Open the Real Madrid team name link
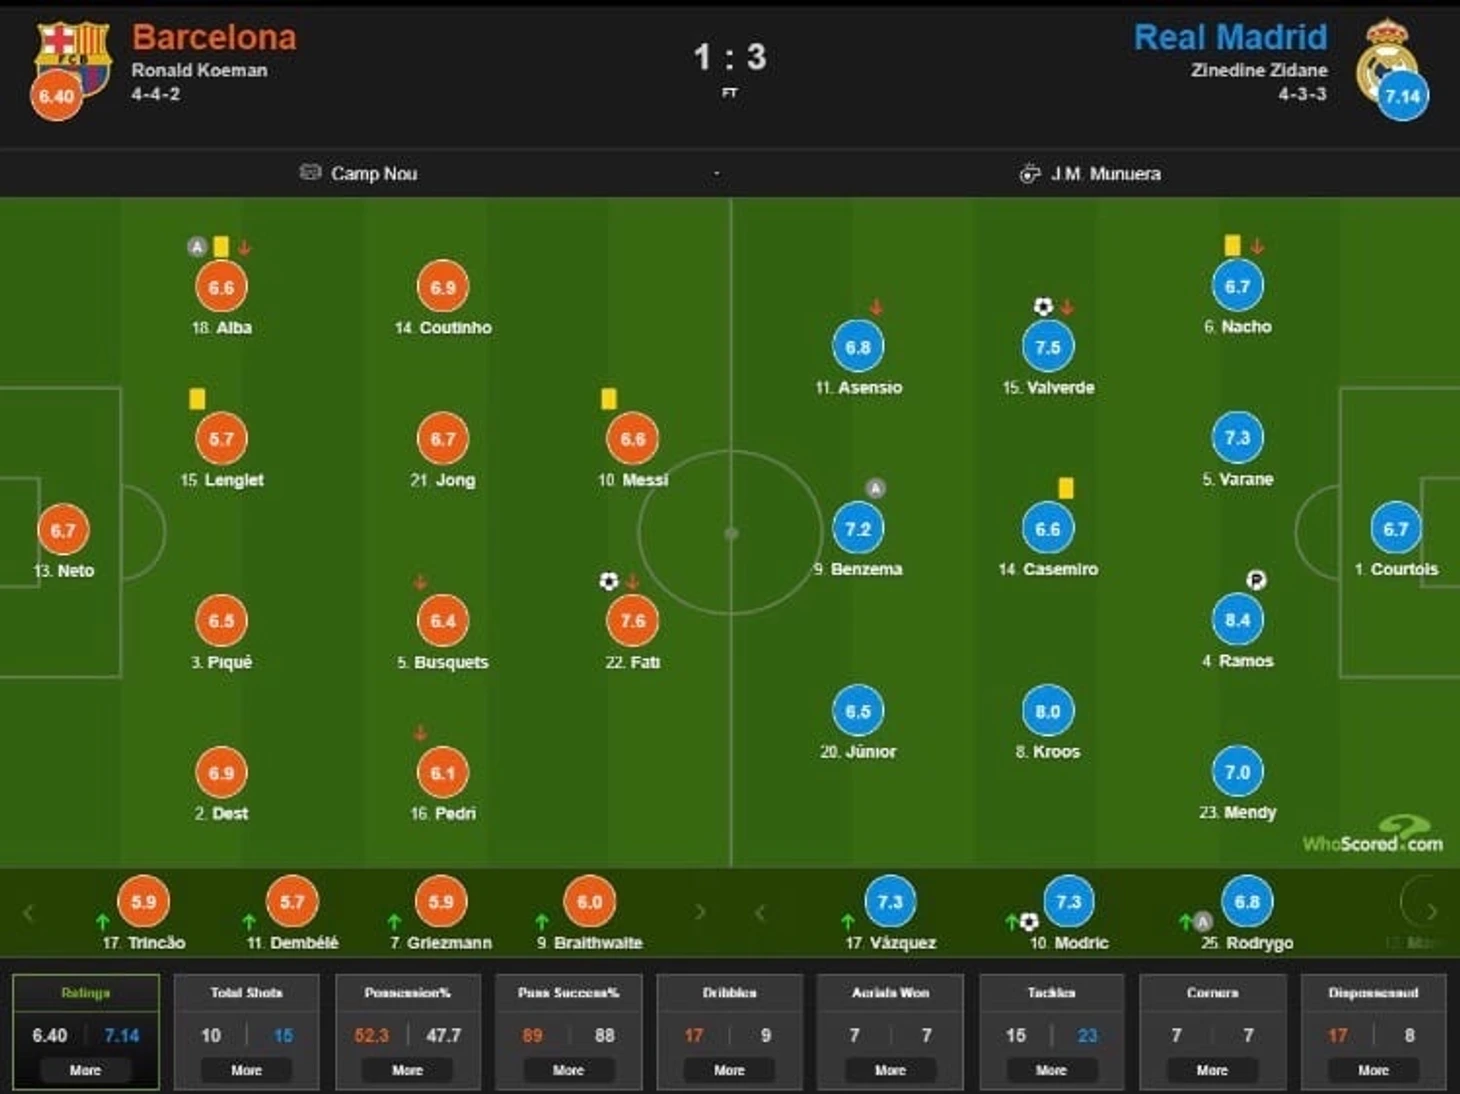The width and height of the screenshot is (1460, 1094). [1230, 37]
